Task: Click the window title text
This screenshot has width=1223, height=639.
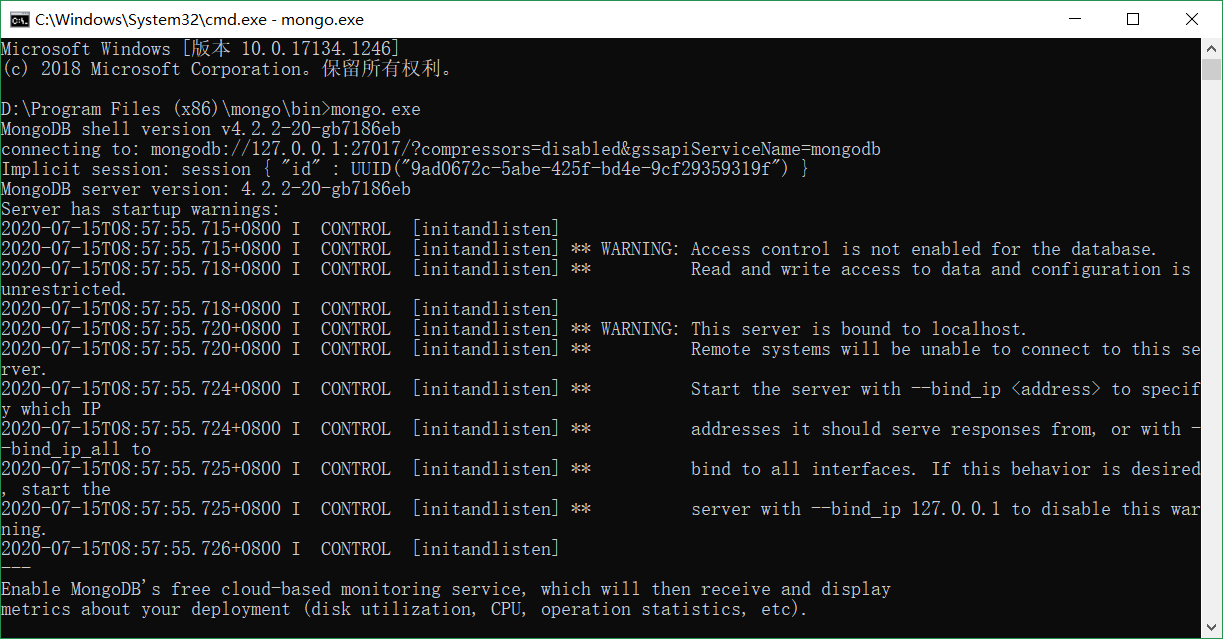Action: point(200,18)
